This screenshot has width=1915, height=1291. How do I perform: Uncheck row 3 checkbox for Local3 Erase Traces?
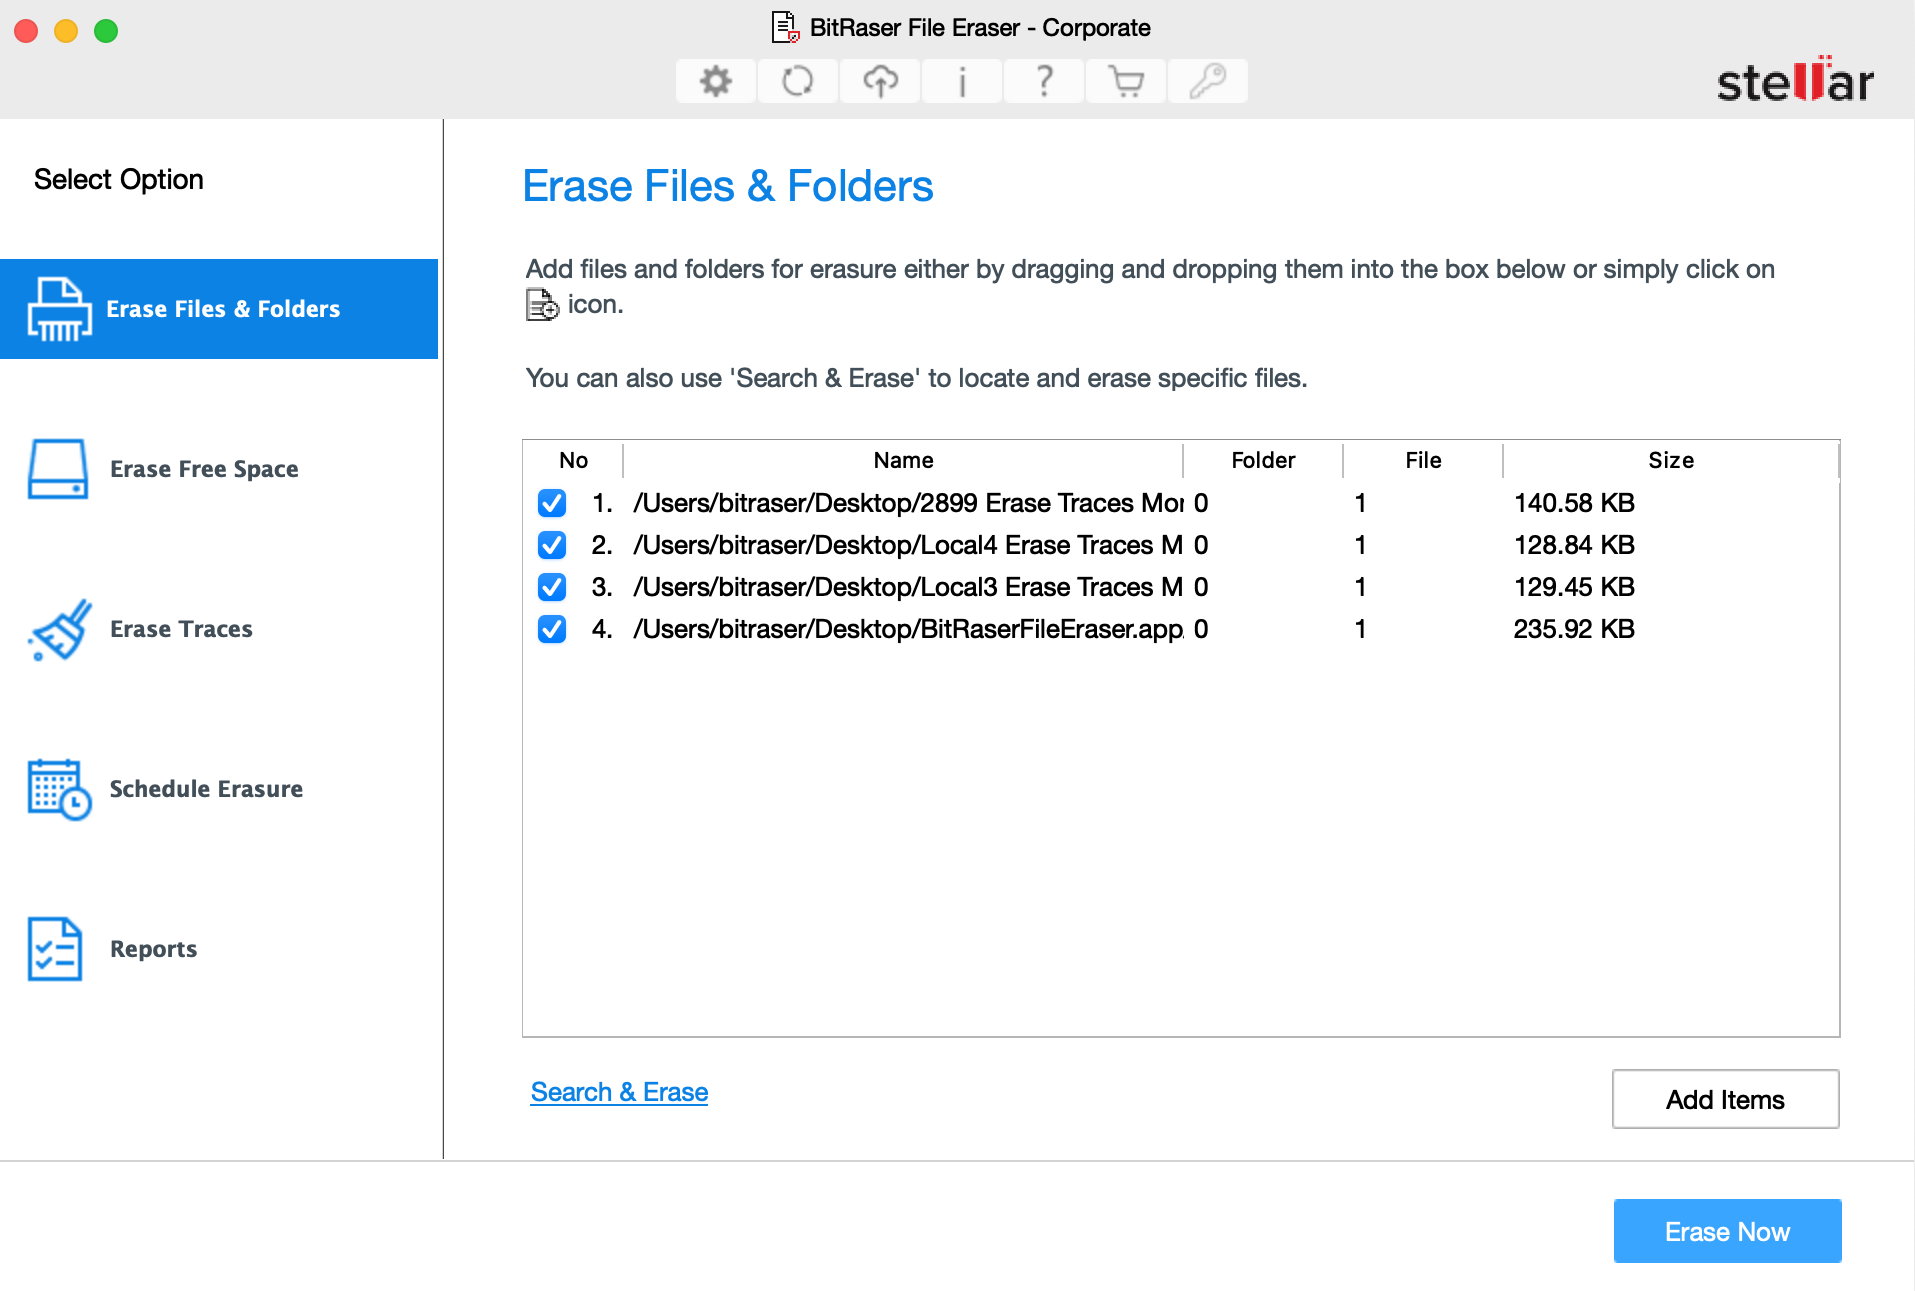tap(552, 587)
